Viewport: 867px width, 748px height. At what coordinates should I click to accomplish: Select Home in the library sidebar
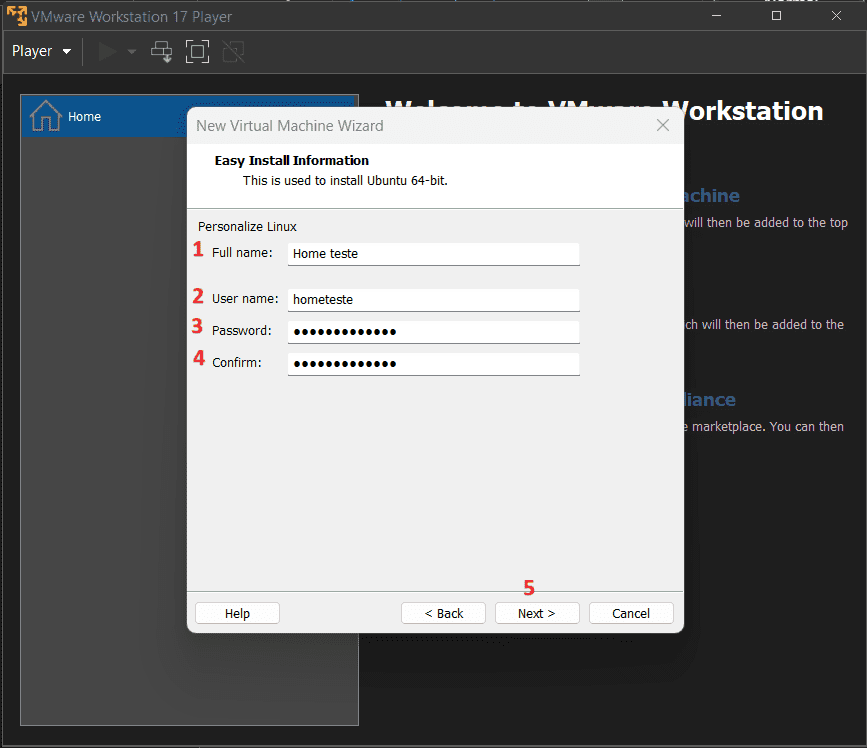pos(84,117)
